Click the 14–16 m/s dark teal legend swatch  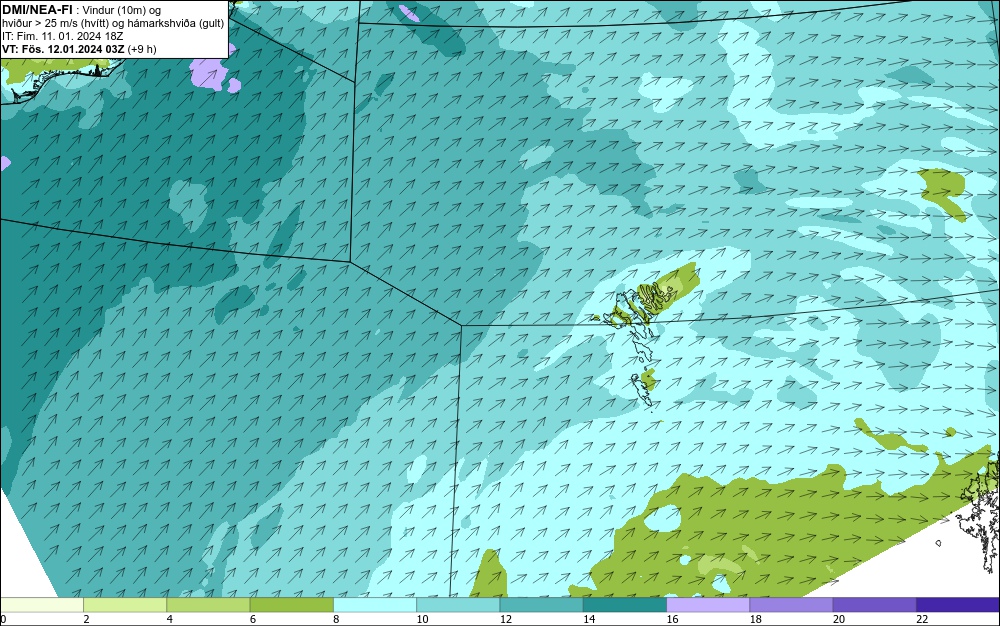(624, 605)
